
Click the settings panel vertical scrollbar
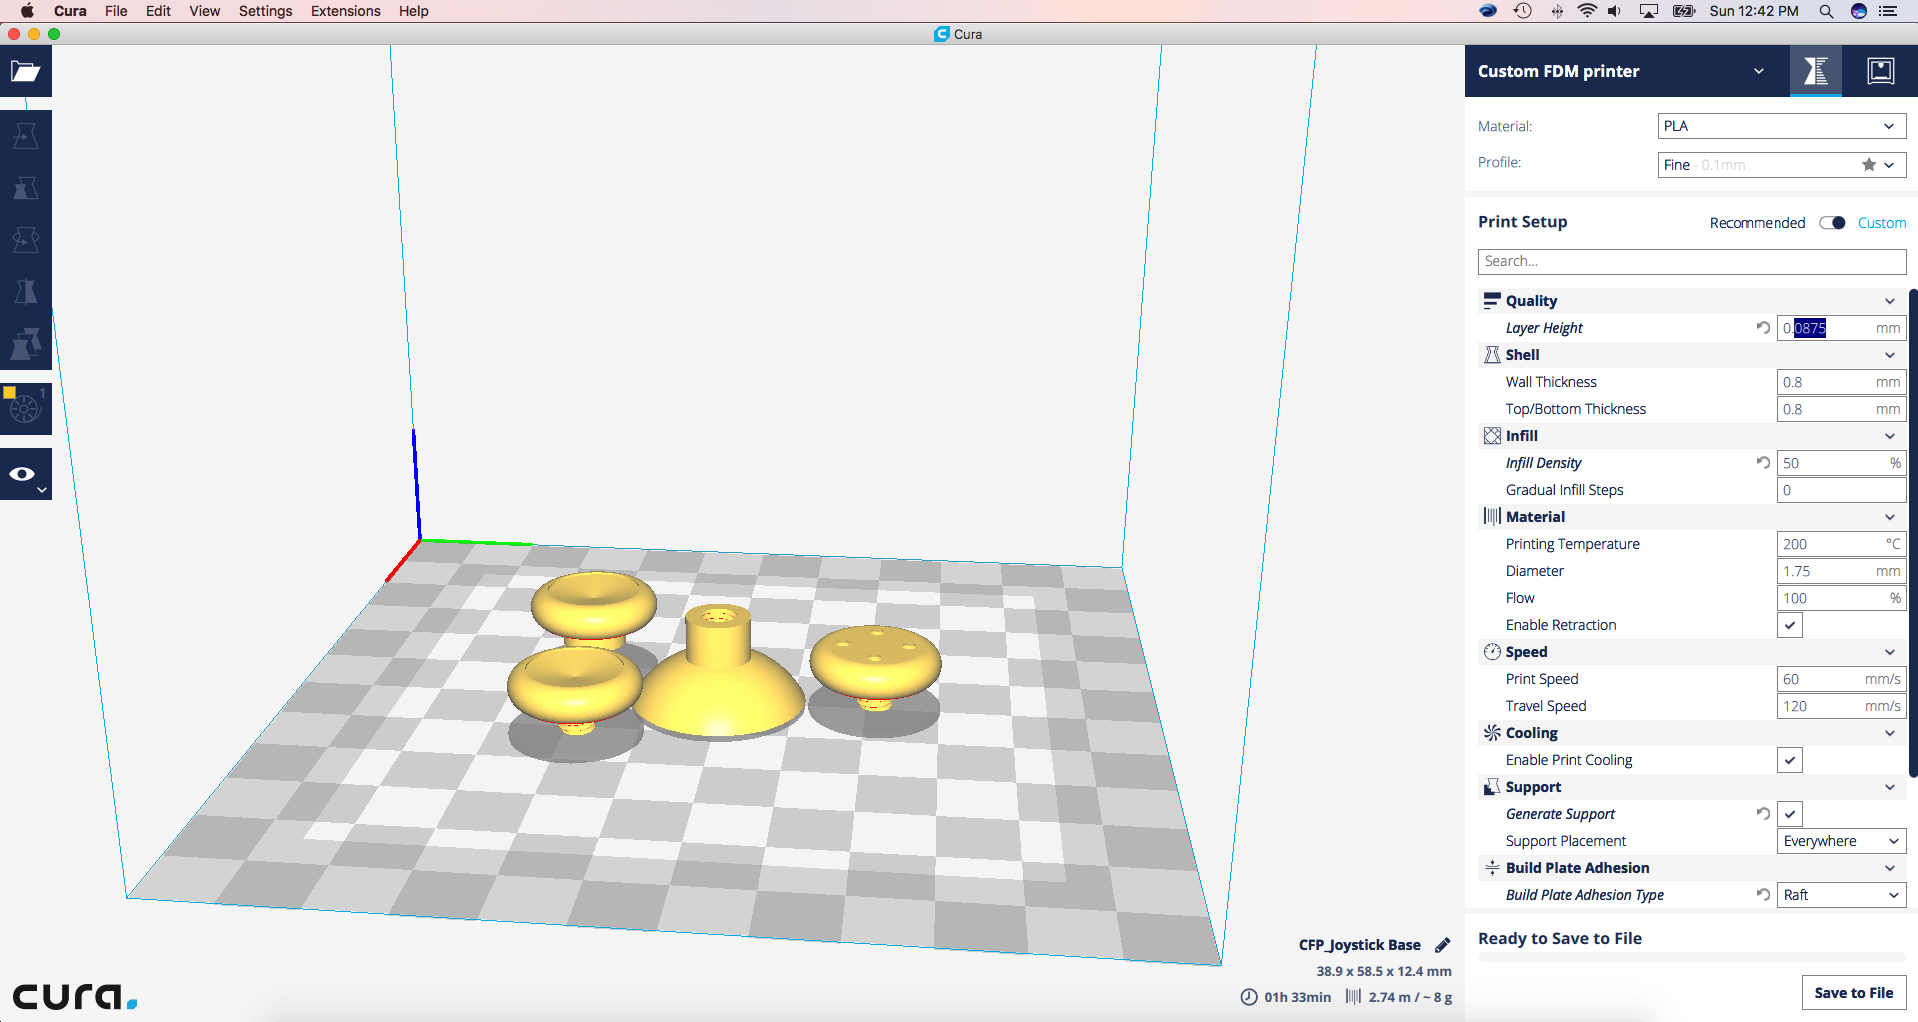(x=1913, y=533)
